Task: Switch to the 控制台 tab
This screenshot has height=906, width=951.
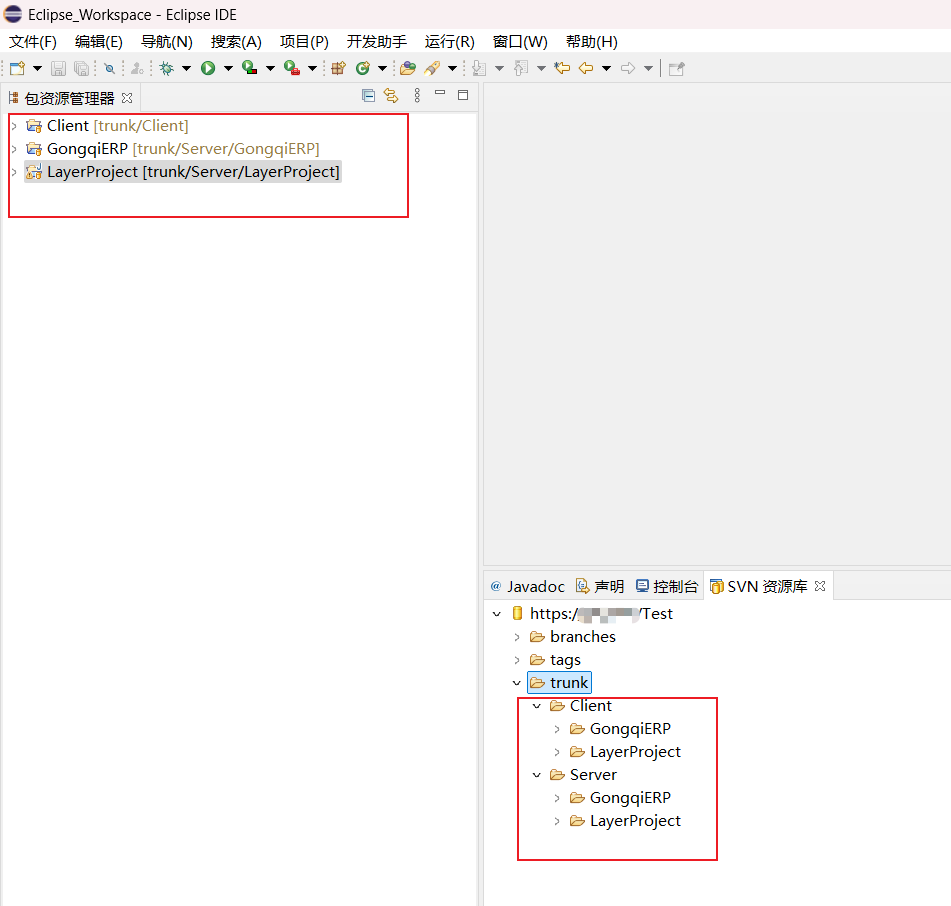Action: coord(667,586)
